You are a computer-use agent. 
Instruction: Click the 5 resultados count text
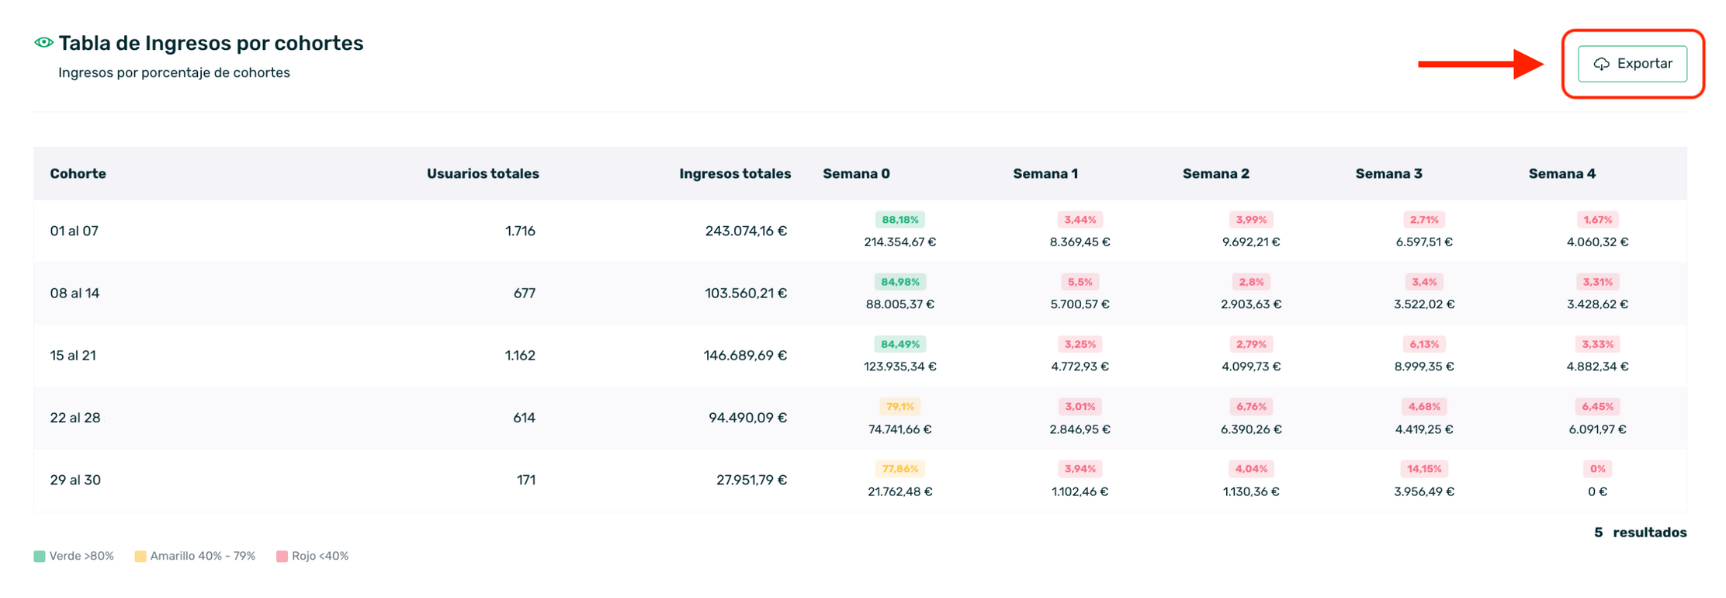tap(1639, 533)
